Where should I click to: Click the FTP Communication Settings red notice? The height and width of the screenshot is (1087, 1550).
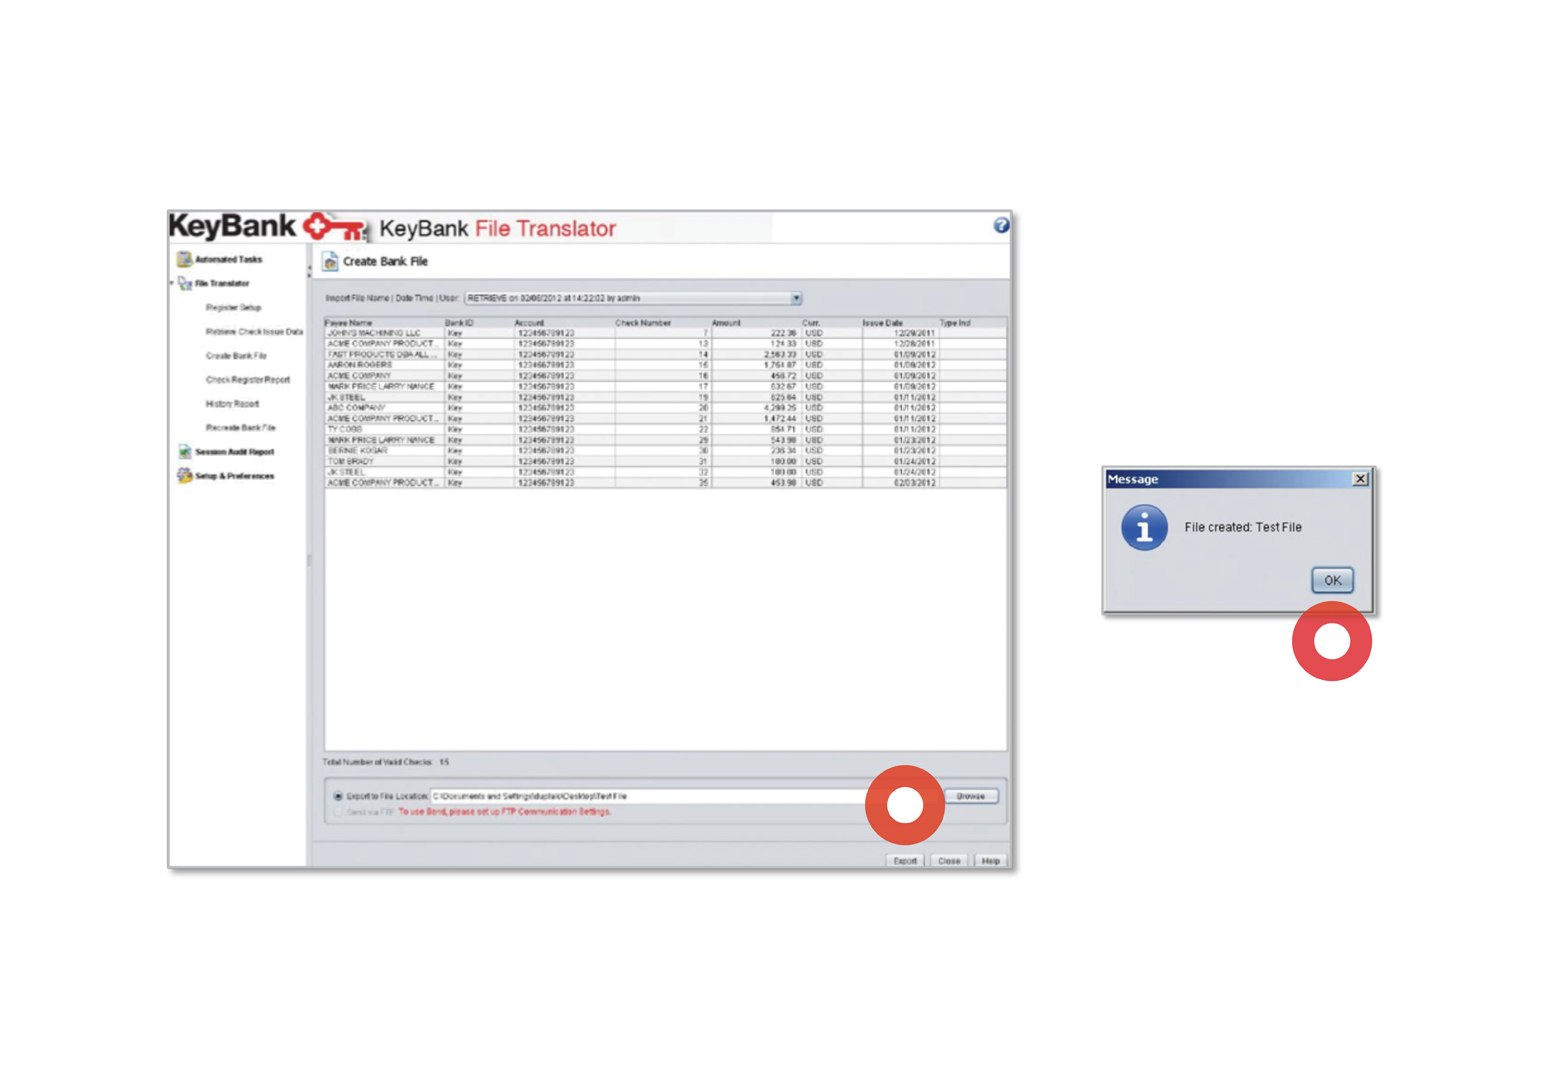505,812
